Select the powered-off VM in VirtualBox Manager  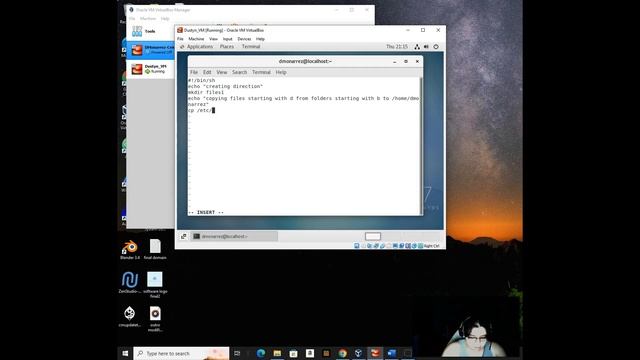point(150,50)
